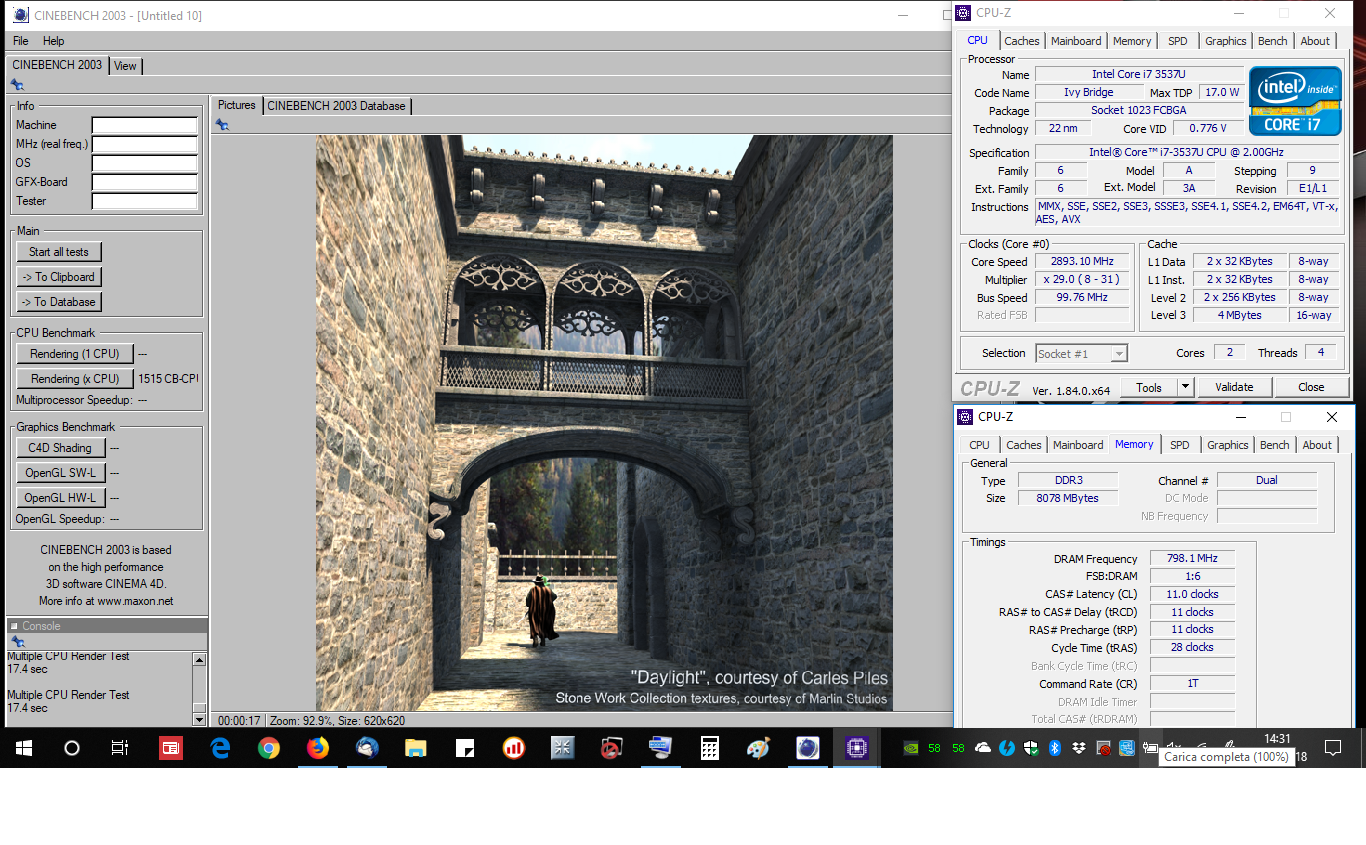Run the Rendering (1 CPU) benchmark

coord(75,354)
